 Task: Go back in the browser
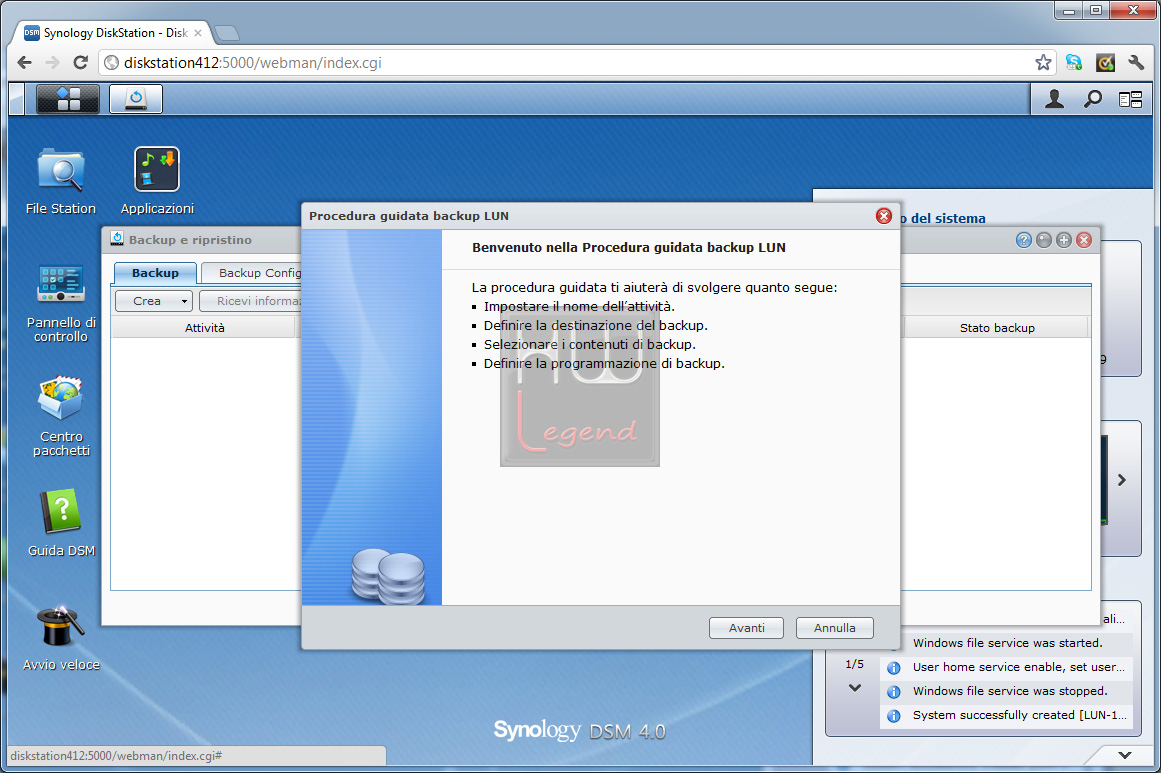[x=24, y=63]
